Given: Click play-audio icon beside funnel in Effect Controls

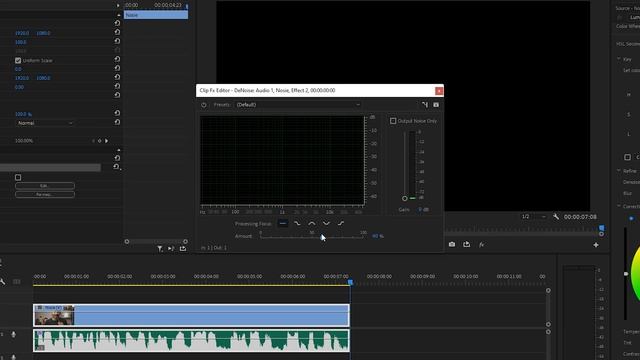Looking at the screenshot, I should pyautogui.click(x=171, y=248).
